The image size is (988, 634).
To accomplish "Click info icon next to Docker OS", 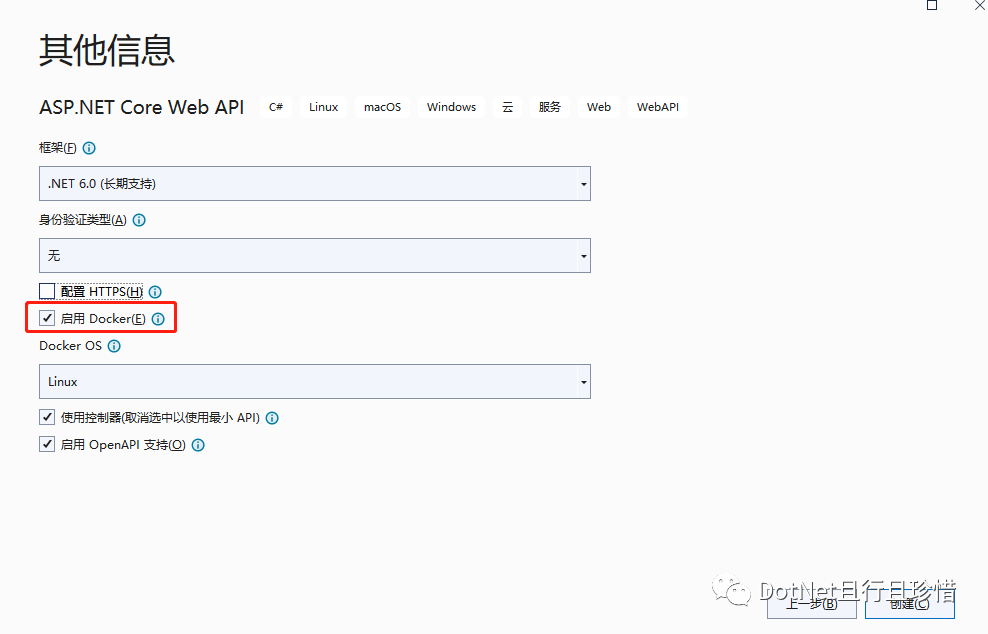I will click(x=114, y=346).
